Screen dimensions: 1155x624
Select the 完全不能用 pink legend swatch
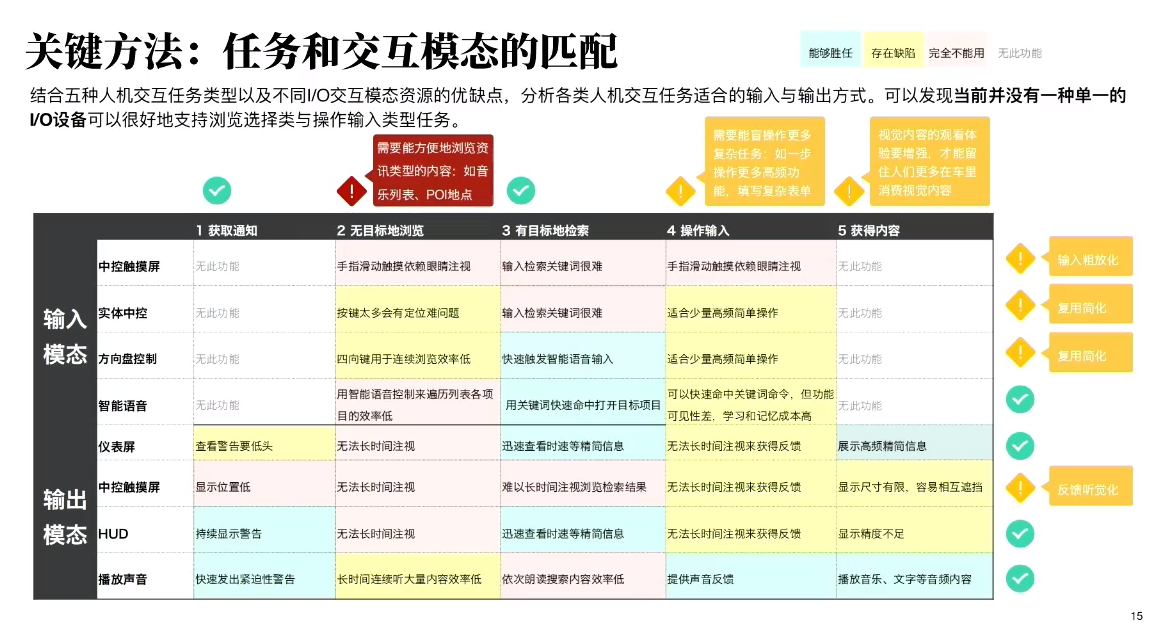(956, 52)
